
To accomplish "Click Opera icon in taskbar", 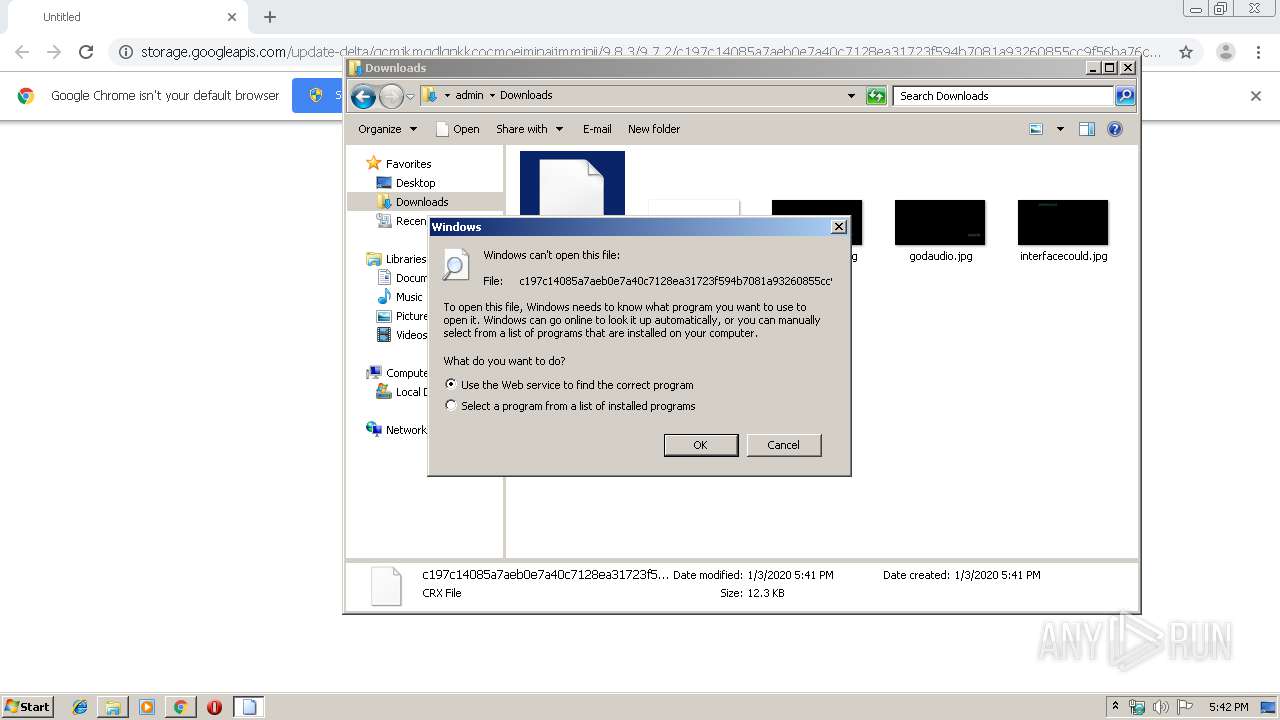I will [214, 707].
